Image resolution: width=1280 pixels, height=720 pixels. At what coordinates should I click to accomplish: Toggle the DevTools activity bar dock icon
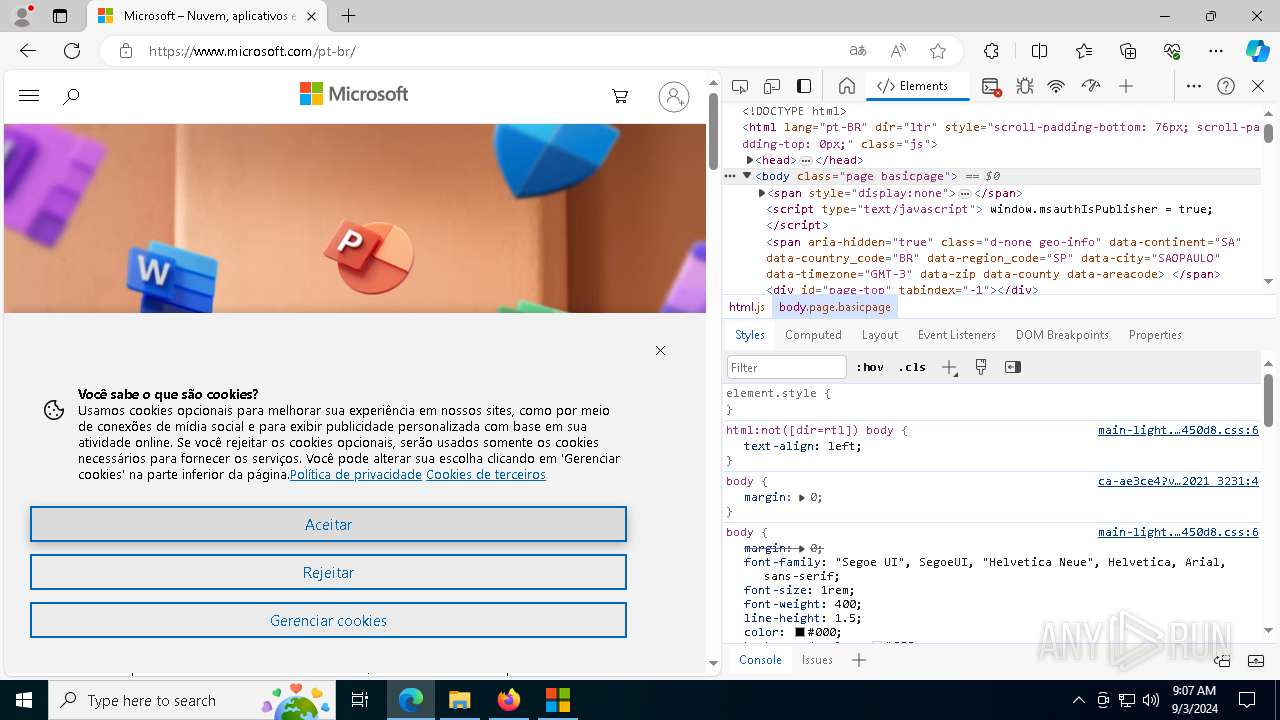[x=804, y=86]
